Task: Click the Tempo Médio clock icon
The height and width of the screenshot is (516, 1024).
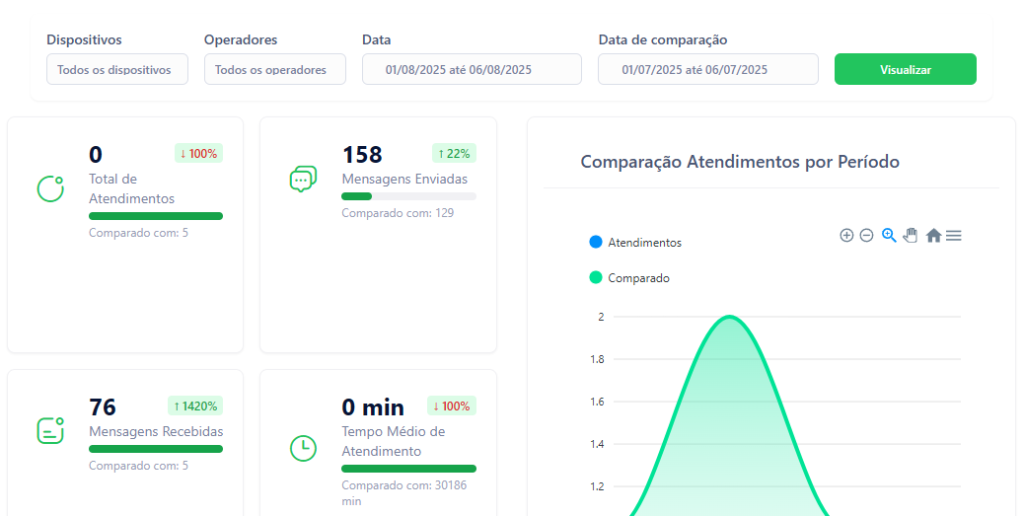Action: pyautogui.click(x=303, y=449)
